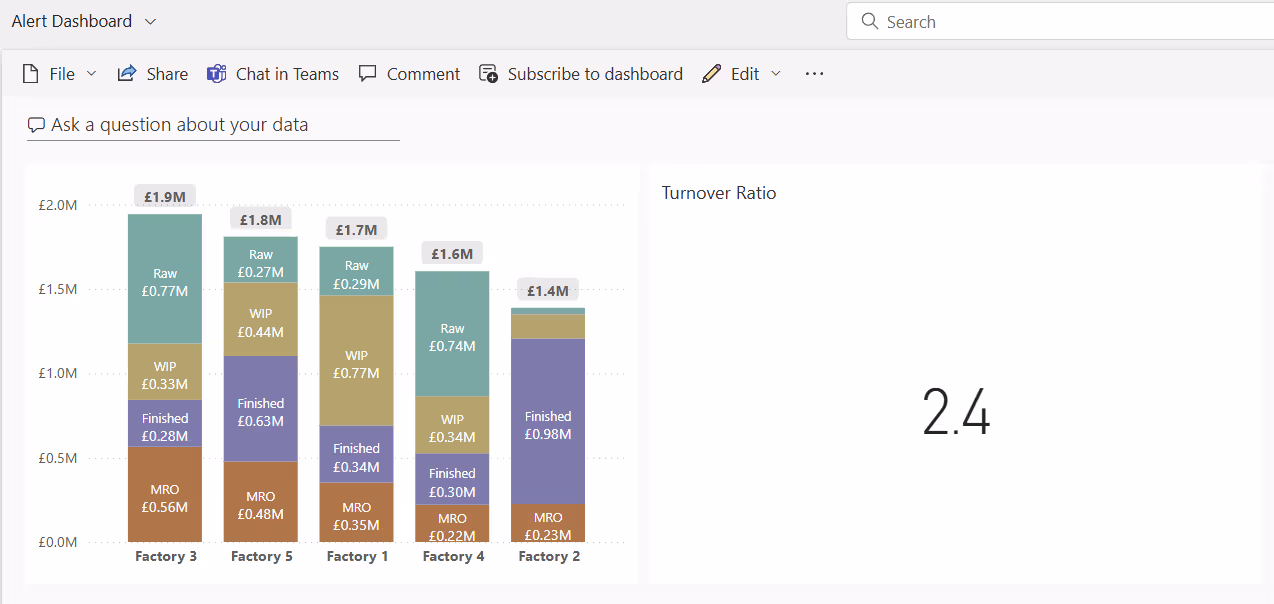Image resolution: width=1274 pixels, height=604 pixels.
Task: Click the Factory 1 axis label
Action: [357, 556]
